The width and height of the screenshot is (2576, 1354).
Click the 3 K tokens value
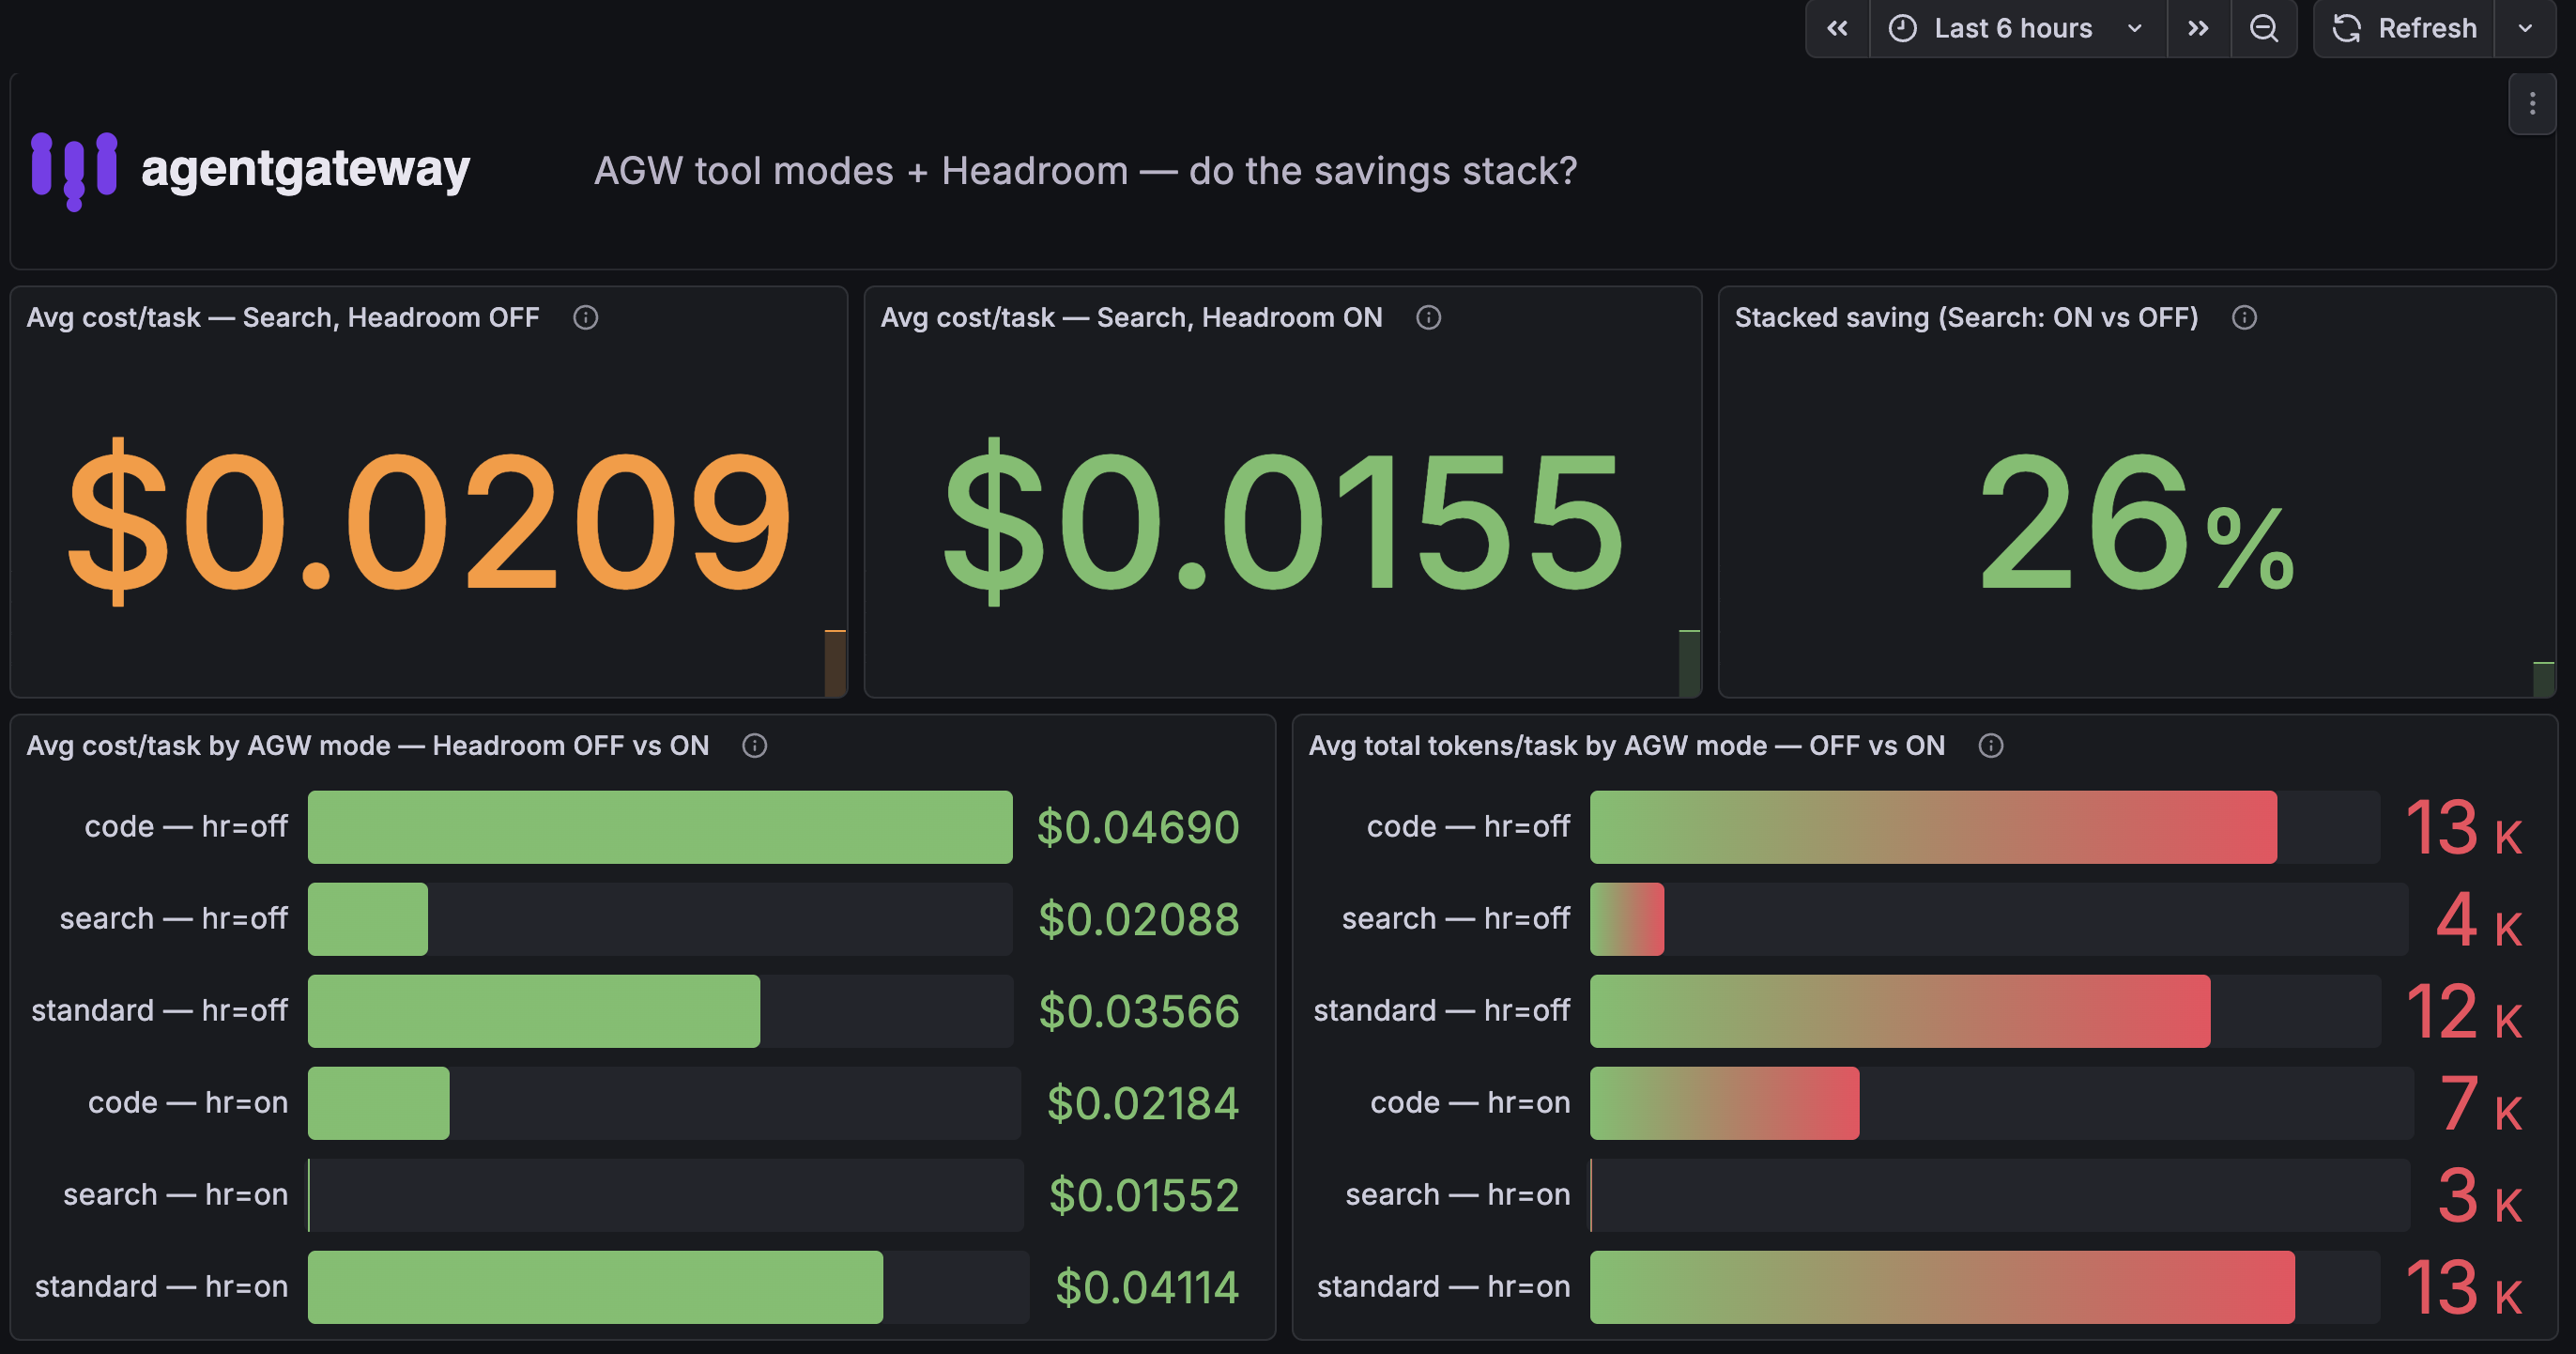2479,1195
